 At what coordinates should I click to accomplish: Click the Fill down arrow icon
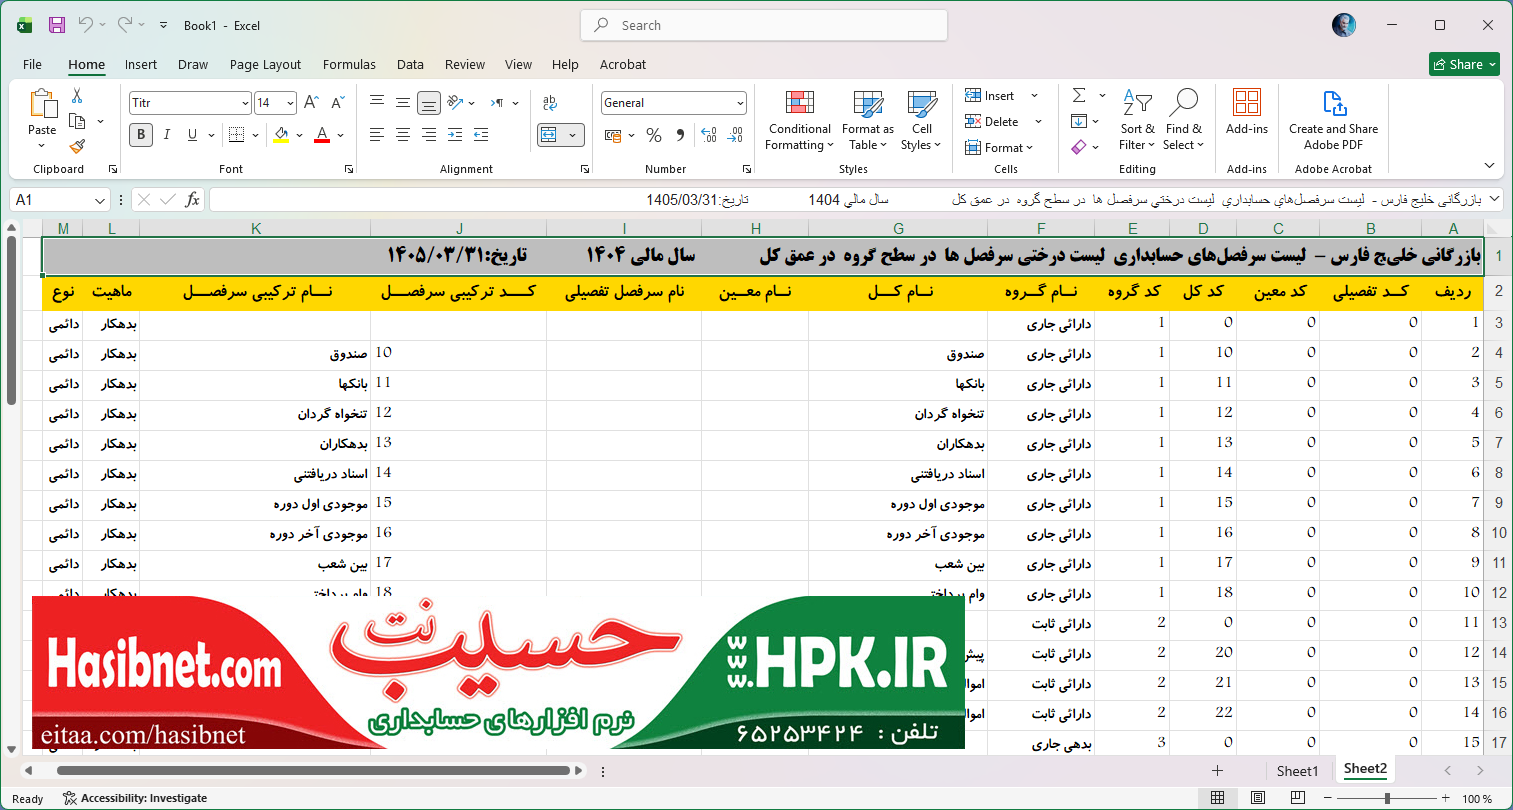(x=1079, y=121)
